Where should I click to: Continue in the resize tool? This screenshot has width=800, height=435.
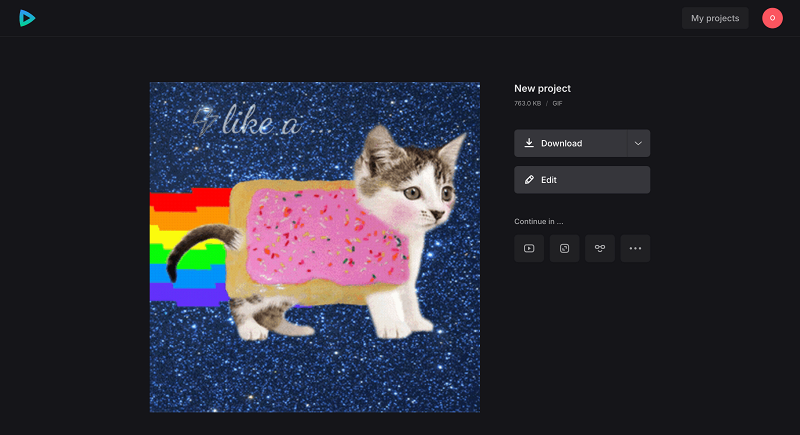coord(564,248)
